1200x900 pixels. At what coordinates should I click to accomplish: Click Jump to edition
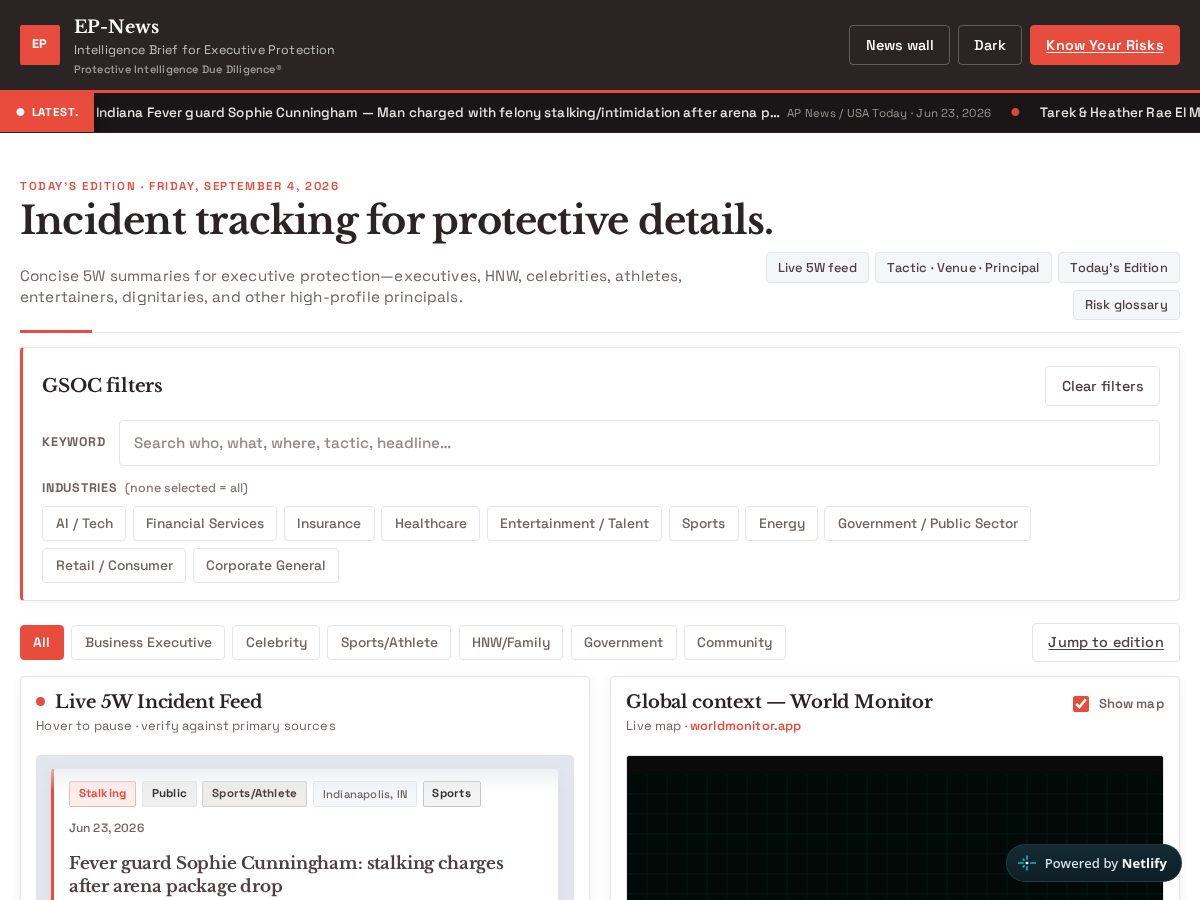[1106, 642]
